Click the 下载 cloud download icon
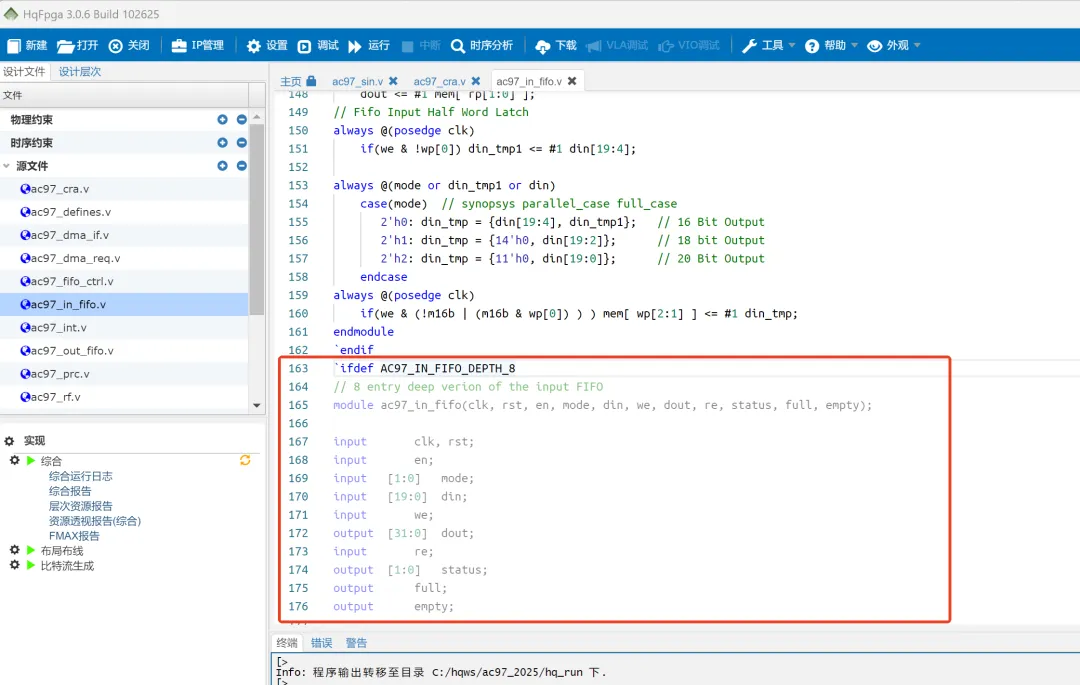The width and height of the screenshot is (1080, 685). point(543,46)
